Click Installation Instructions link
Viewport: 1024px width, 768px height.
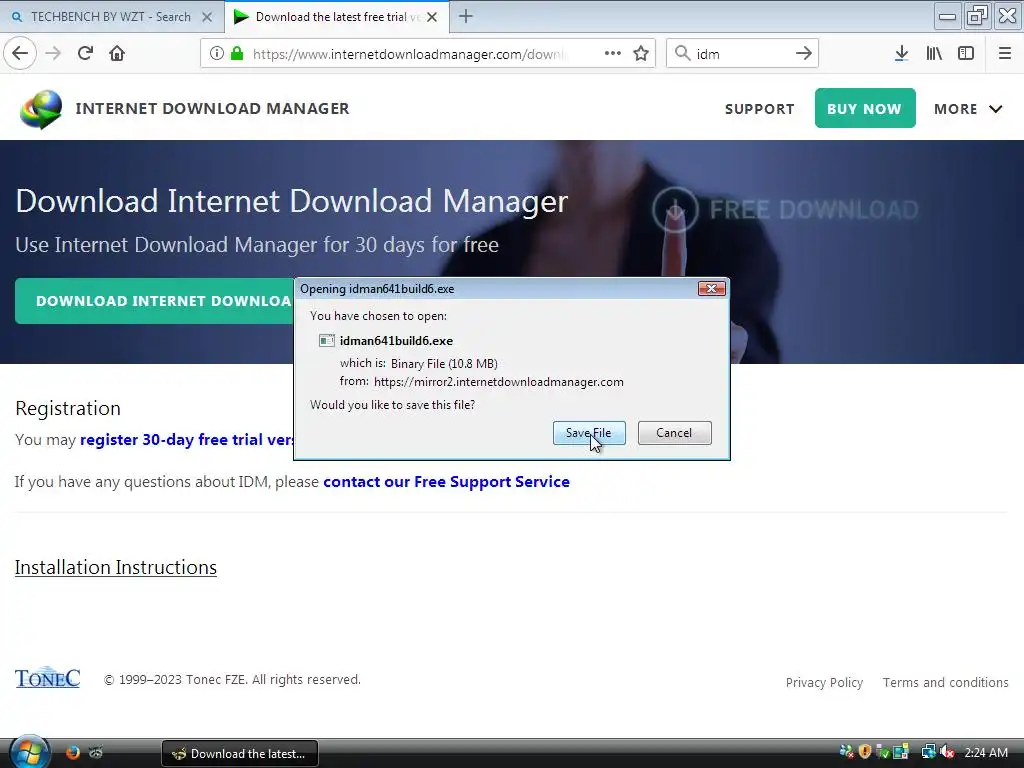tap(116, 568)
